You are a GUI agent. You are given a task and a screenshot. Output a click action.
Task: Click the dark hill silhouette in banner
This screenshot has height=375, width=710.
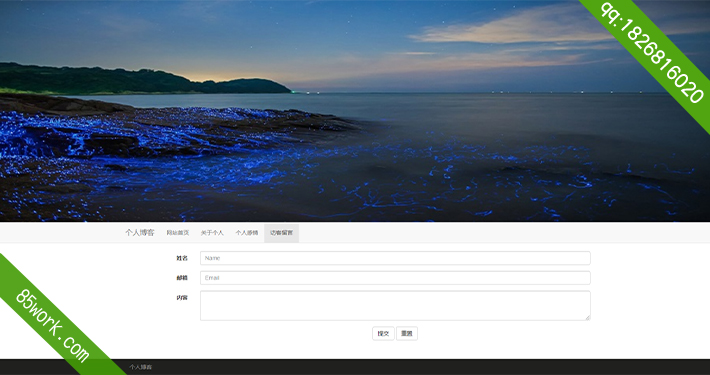point(136,80)
